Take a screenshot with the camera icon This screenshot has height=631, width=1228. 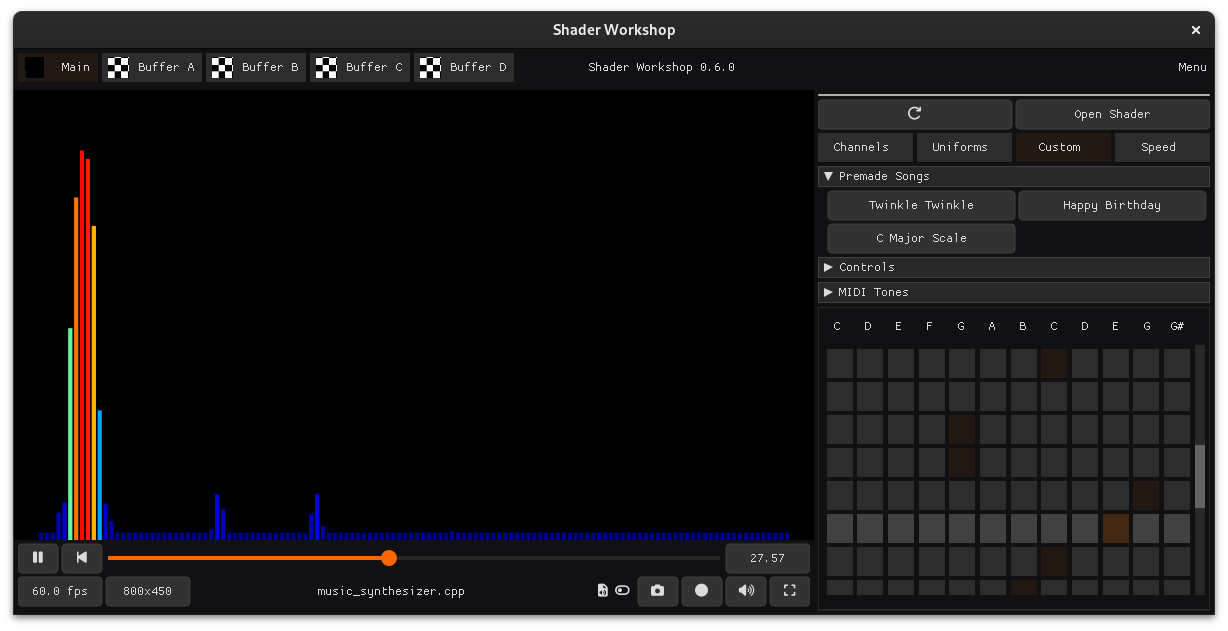(x=657, y=591)
